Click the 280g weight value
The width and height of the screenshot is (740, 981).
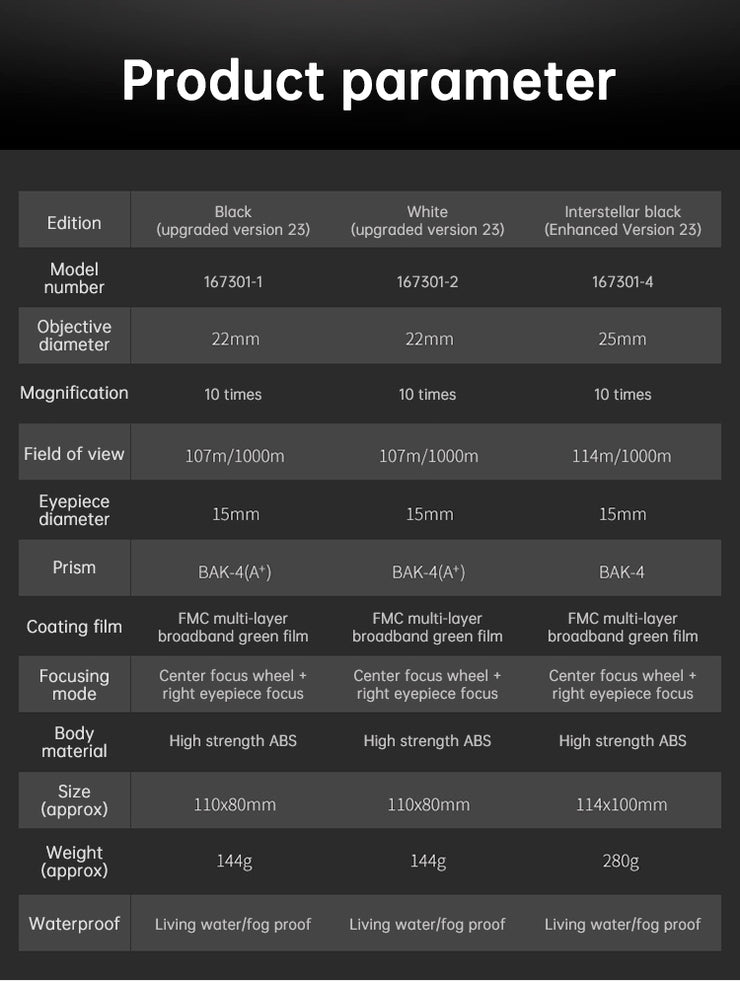point(622,861)
